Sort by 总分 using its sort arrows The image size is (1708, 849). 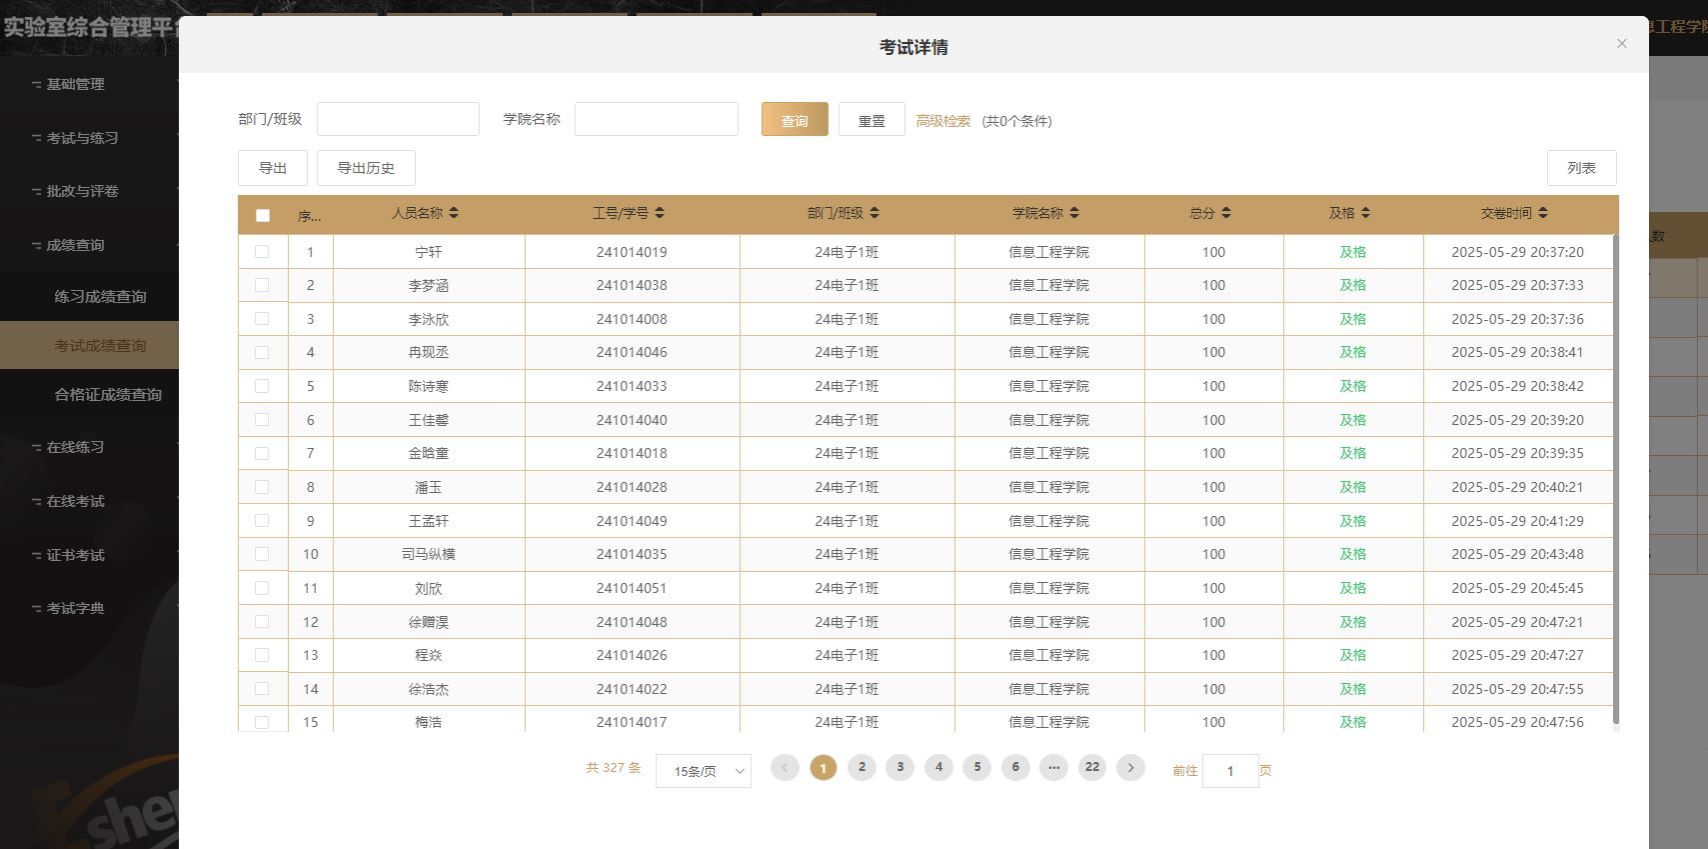tap(1227, 213)
